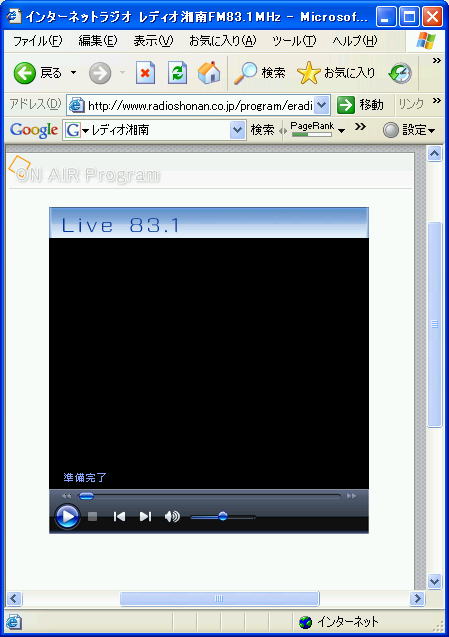The width and height of the screenshot is (449, 637).
Task: Open the History icon in the toolbar
Action: (400, 74)
